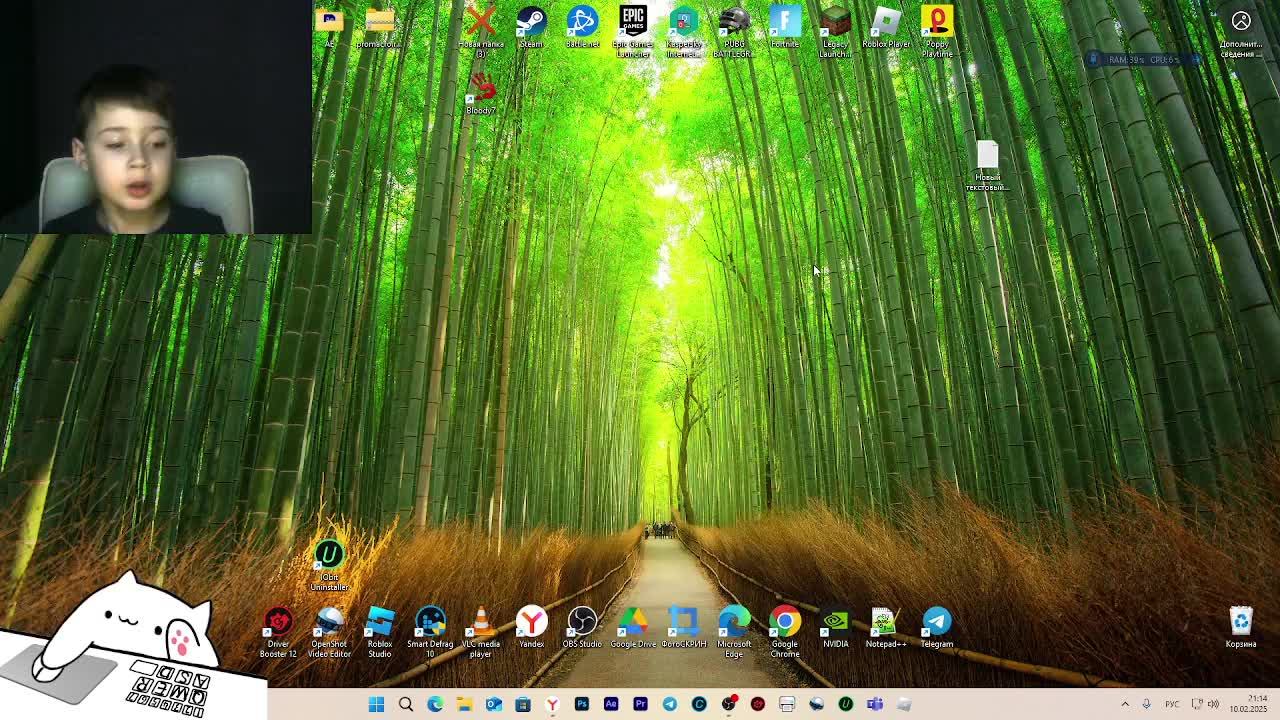Open Outlook from the taskbar
1280x720 pixels.
pyautogui.click(x=494, y=704)
